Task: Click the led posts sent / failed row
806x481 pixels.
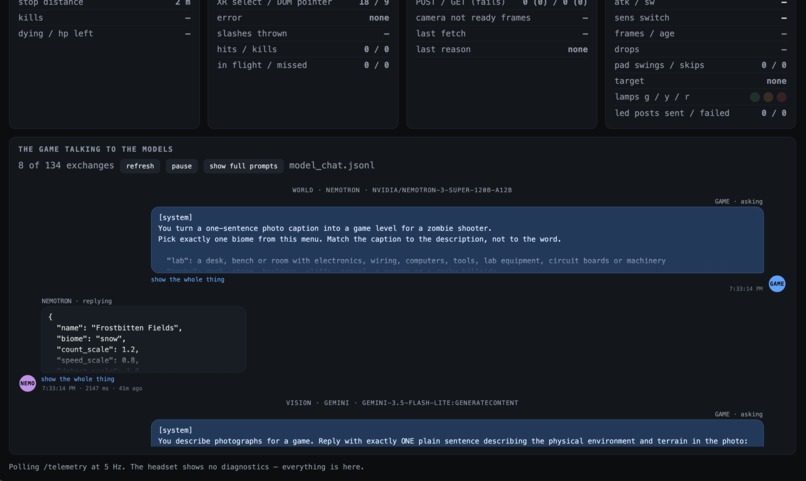Action: 700,113
